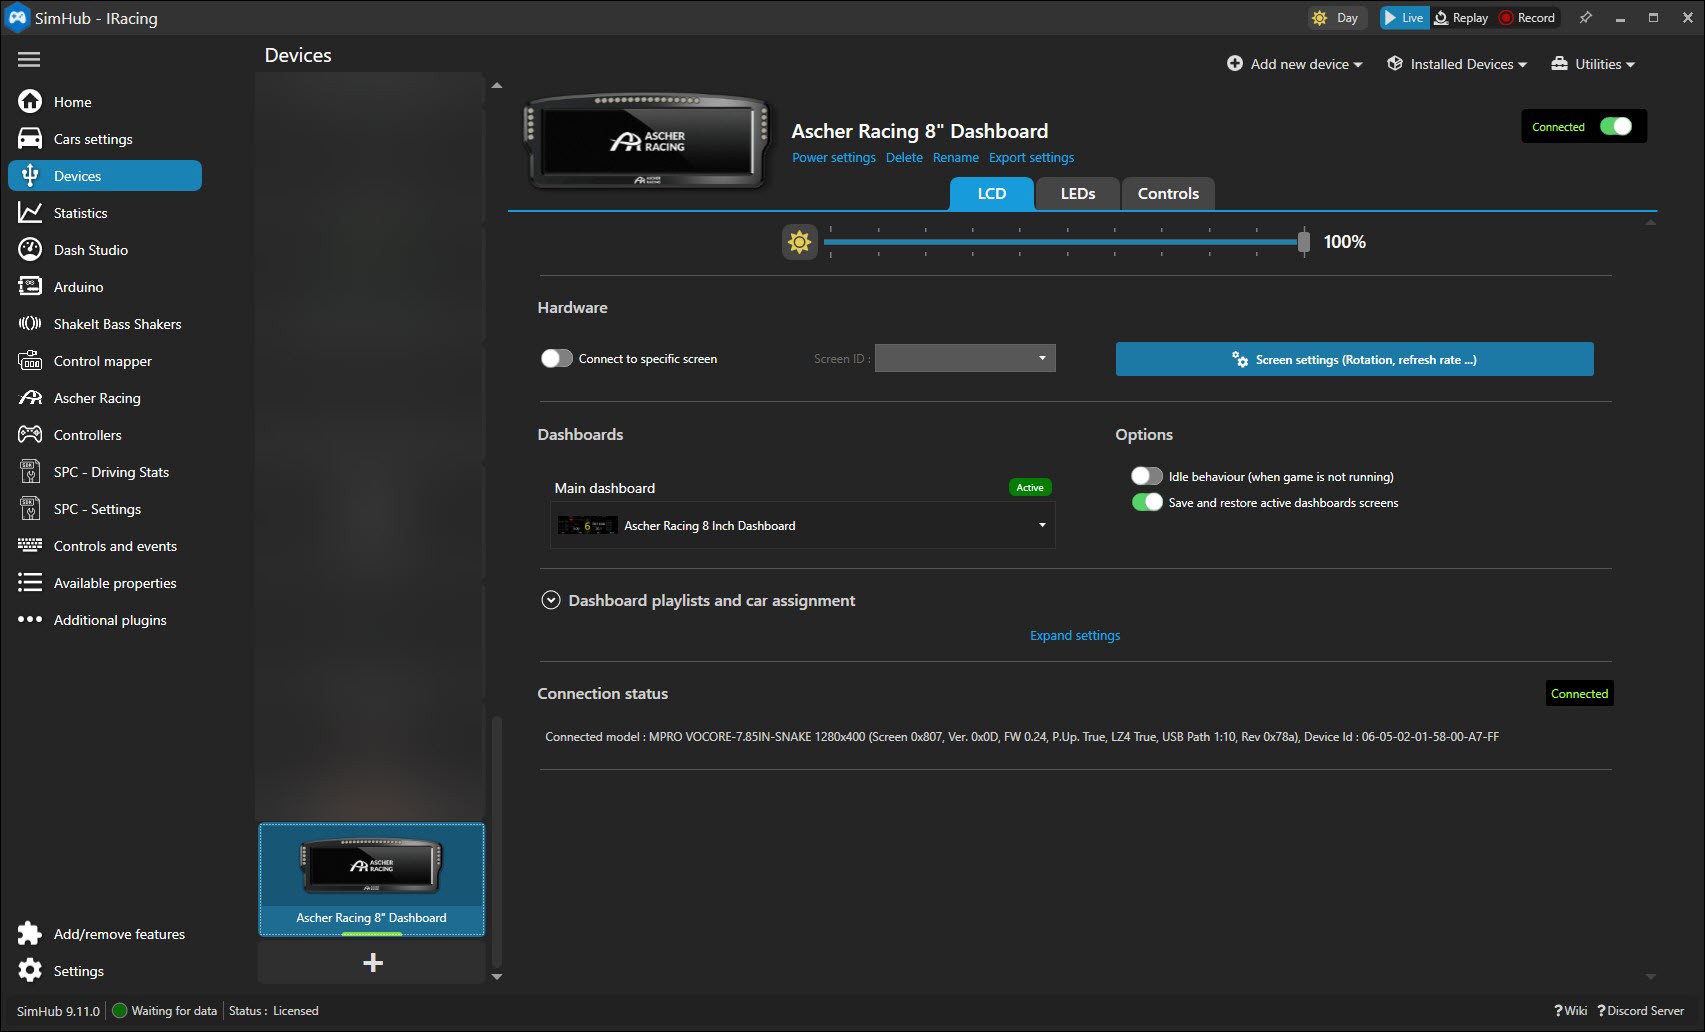Screen dimensions: 1705x1032
Task: Switch to the LCD tab
Action: (992, 194)
